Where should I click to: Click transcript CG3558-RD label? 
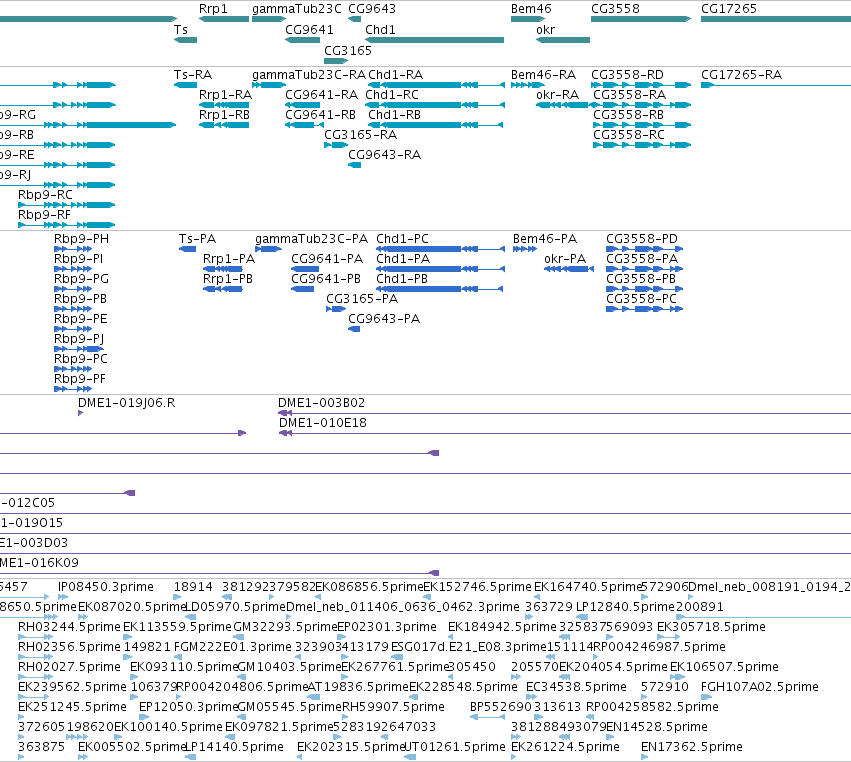(627, 75)
